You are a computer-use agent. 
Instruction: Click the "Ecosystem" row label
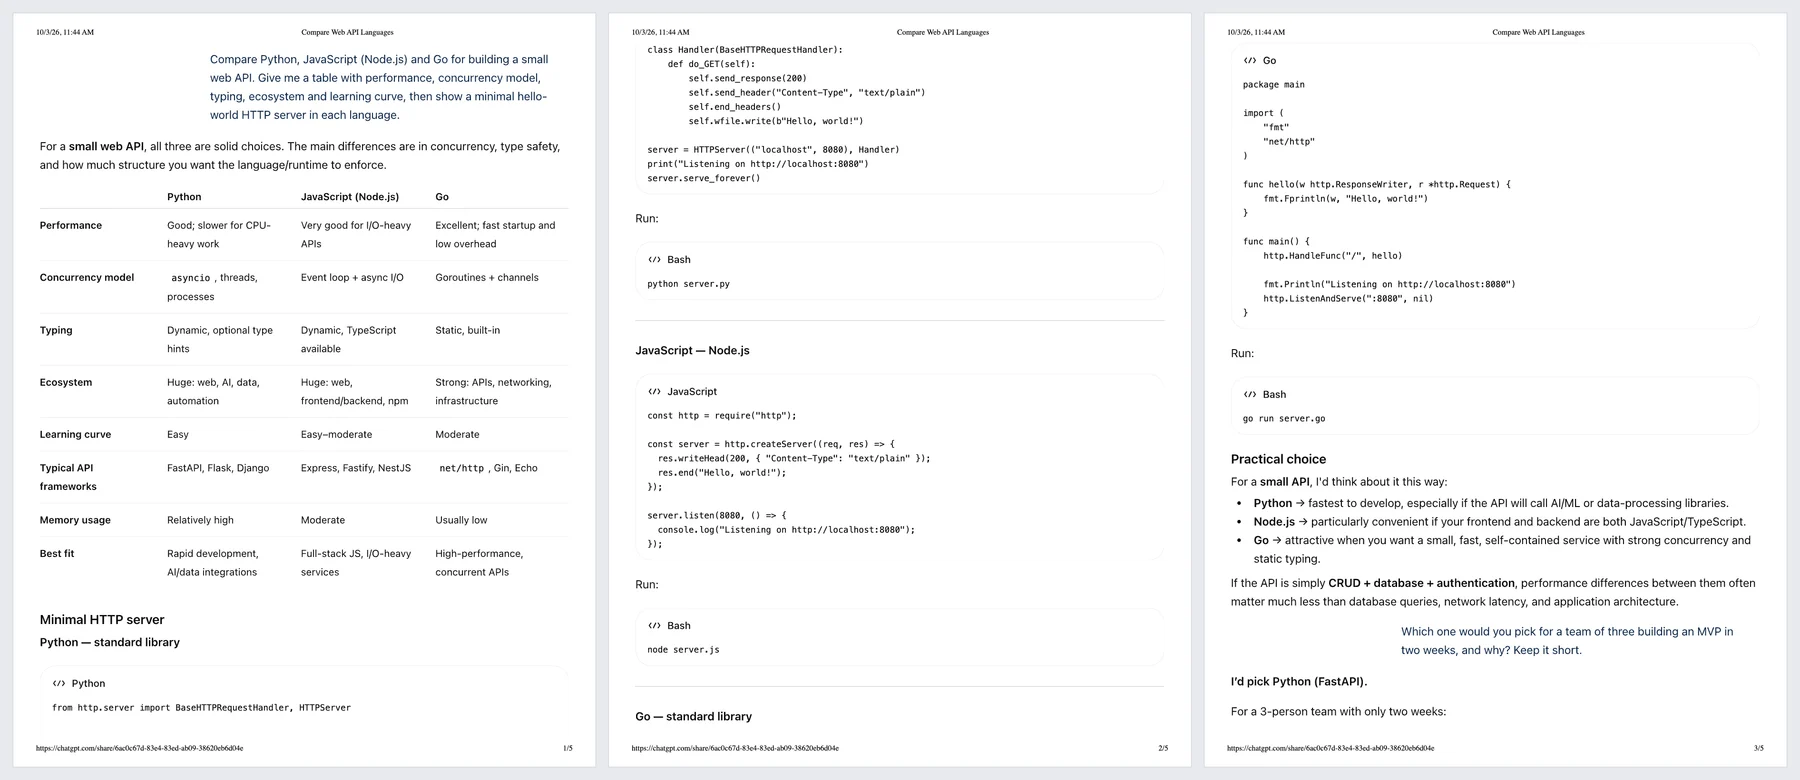point(66,383)
